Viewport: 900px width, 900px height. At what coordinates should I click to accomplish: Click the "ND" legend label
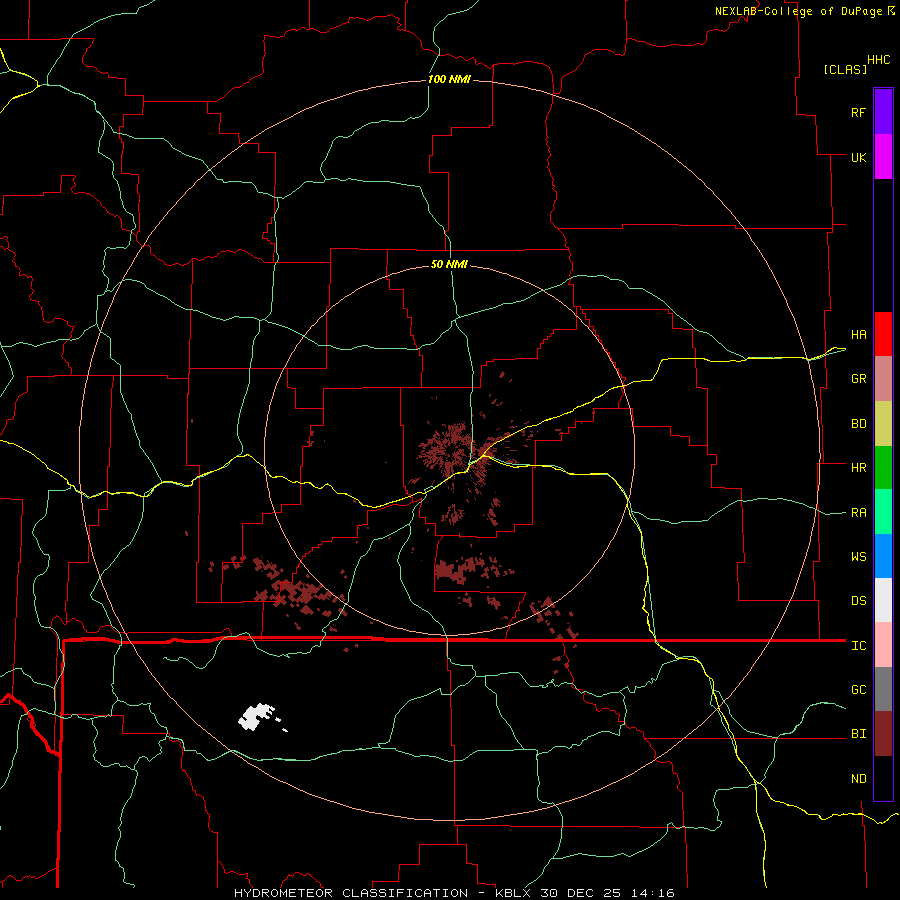(858, 779)
